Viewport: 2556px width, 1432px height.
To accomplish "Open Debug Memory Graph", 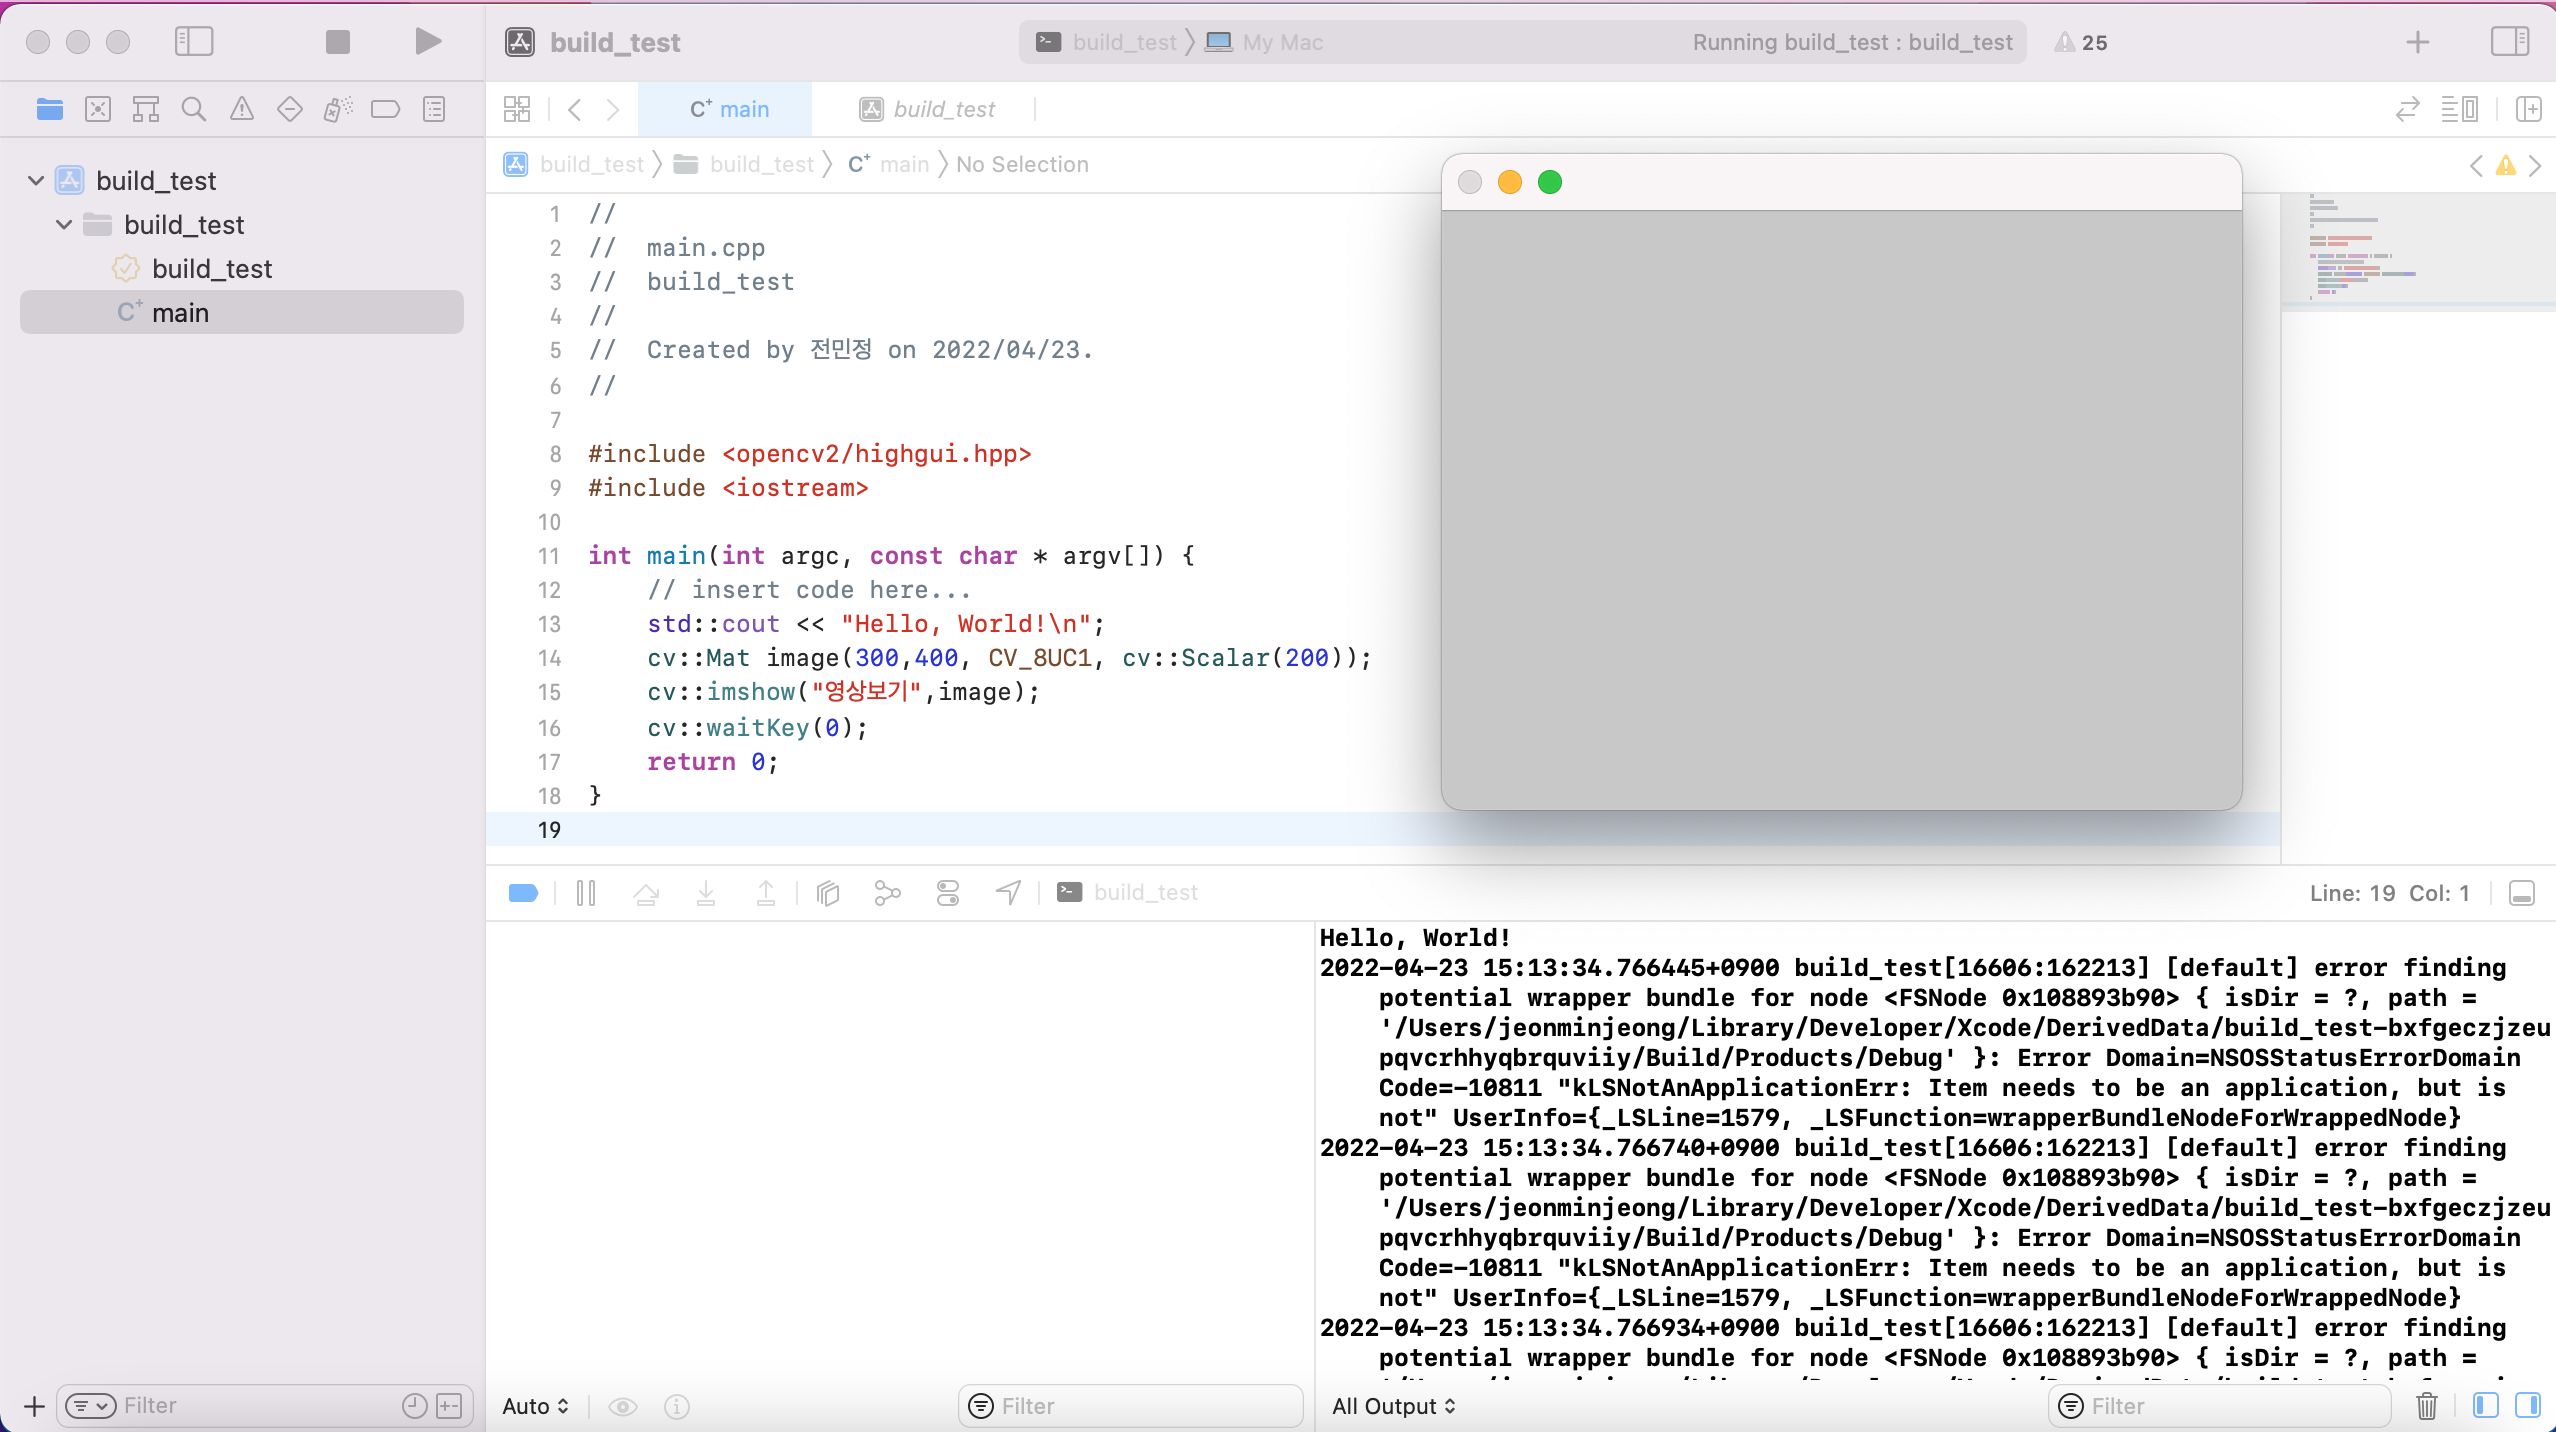I will tap(887, 893).
